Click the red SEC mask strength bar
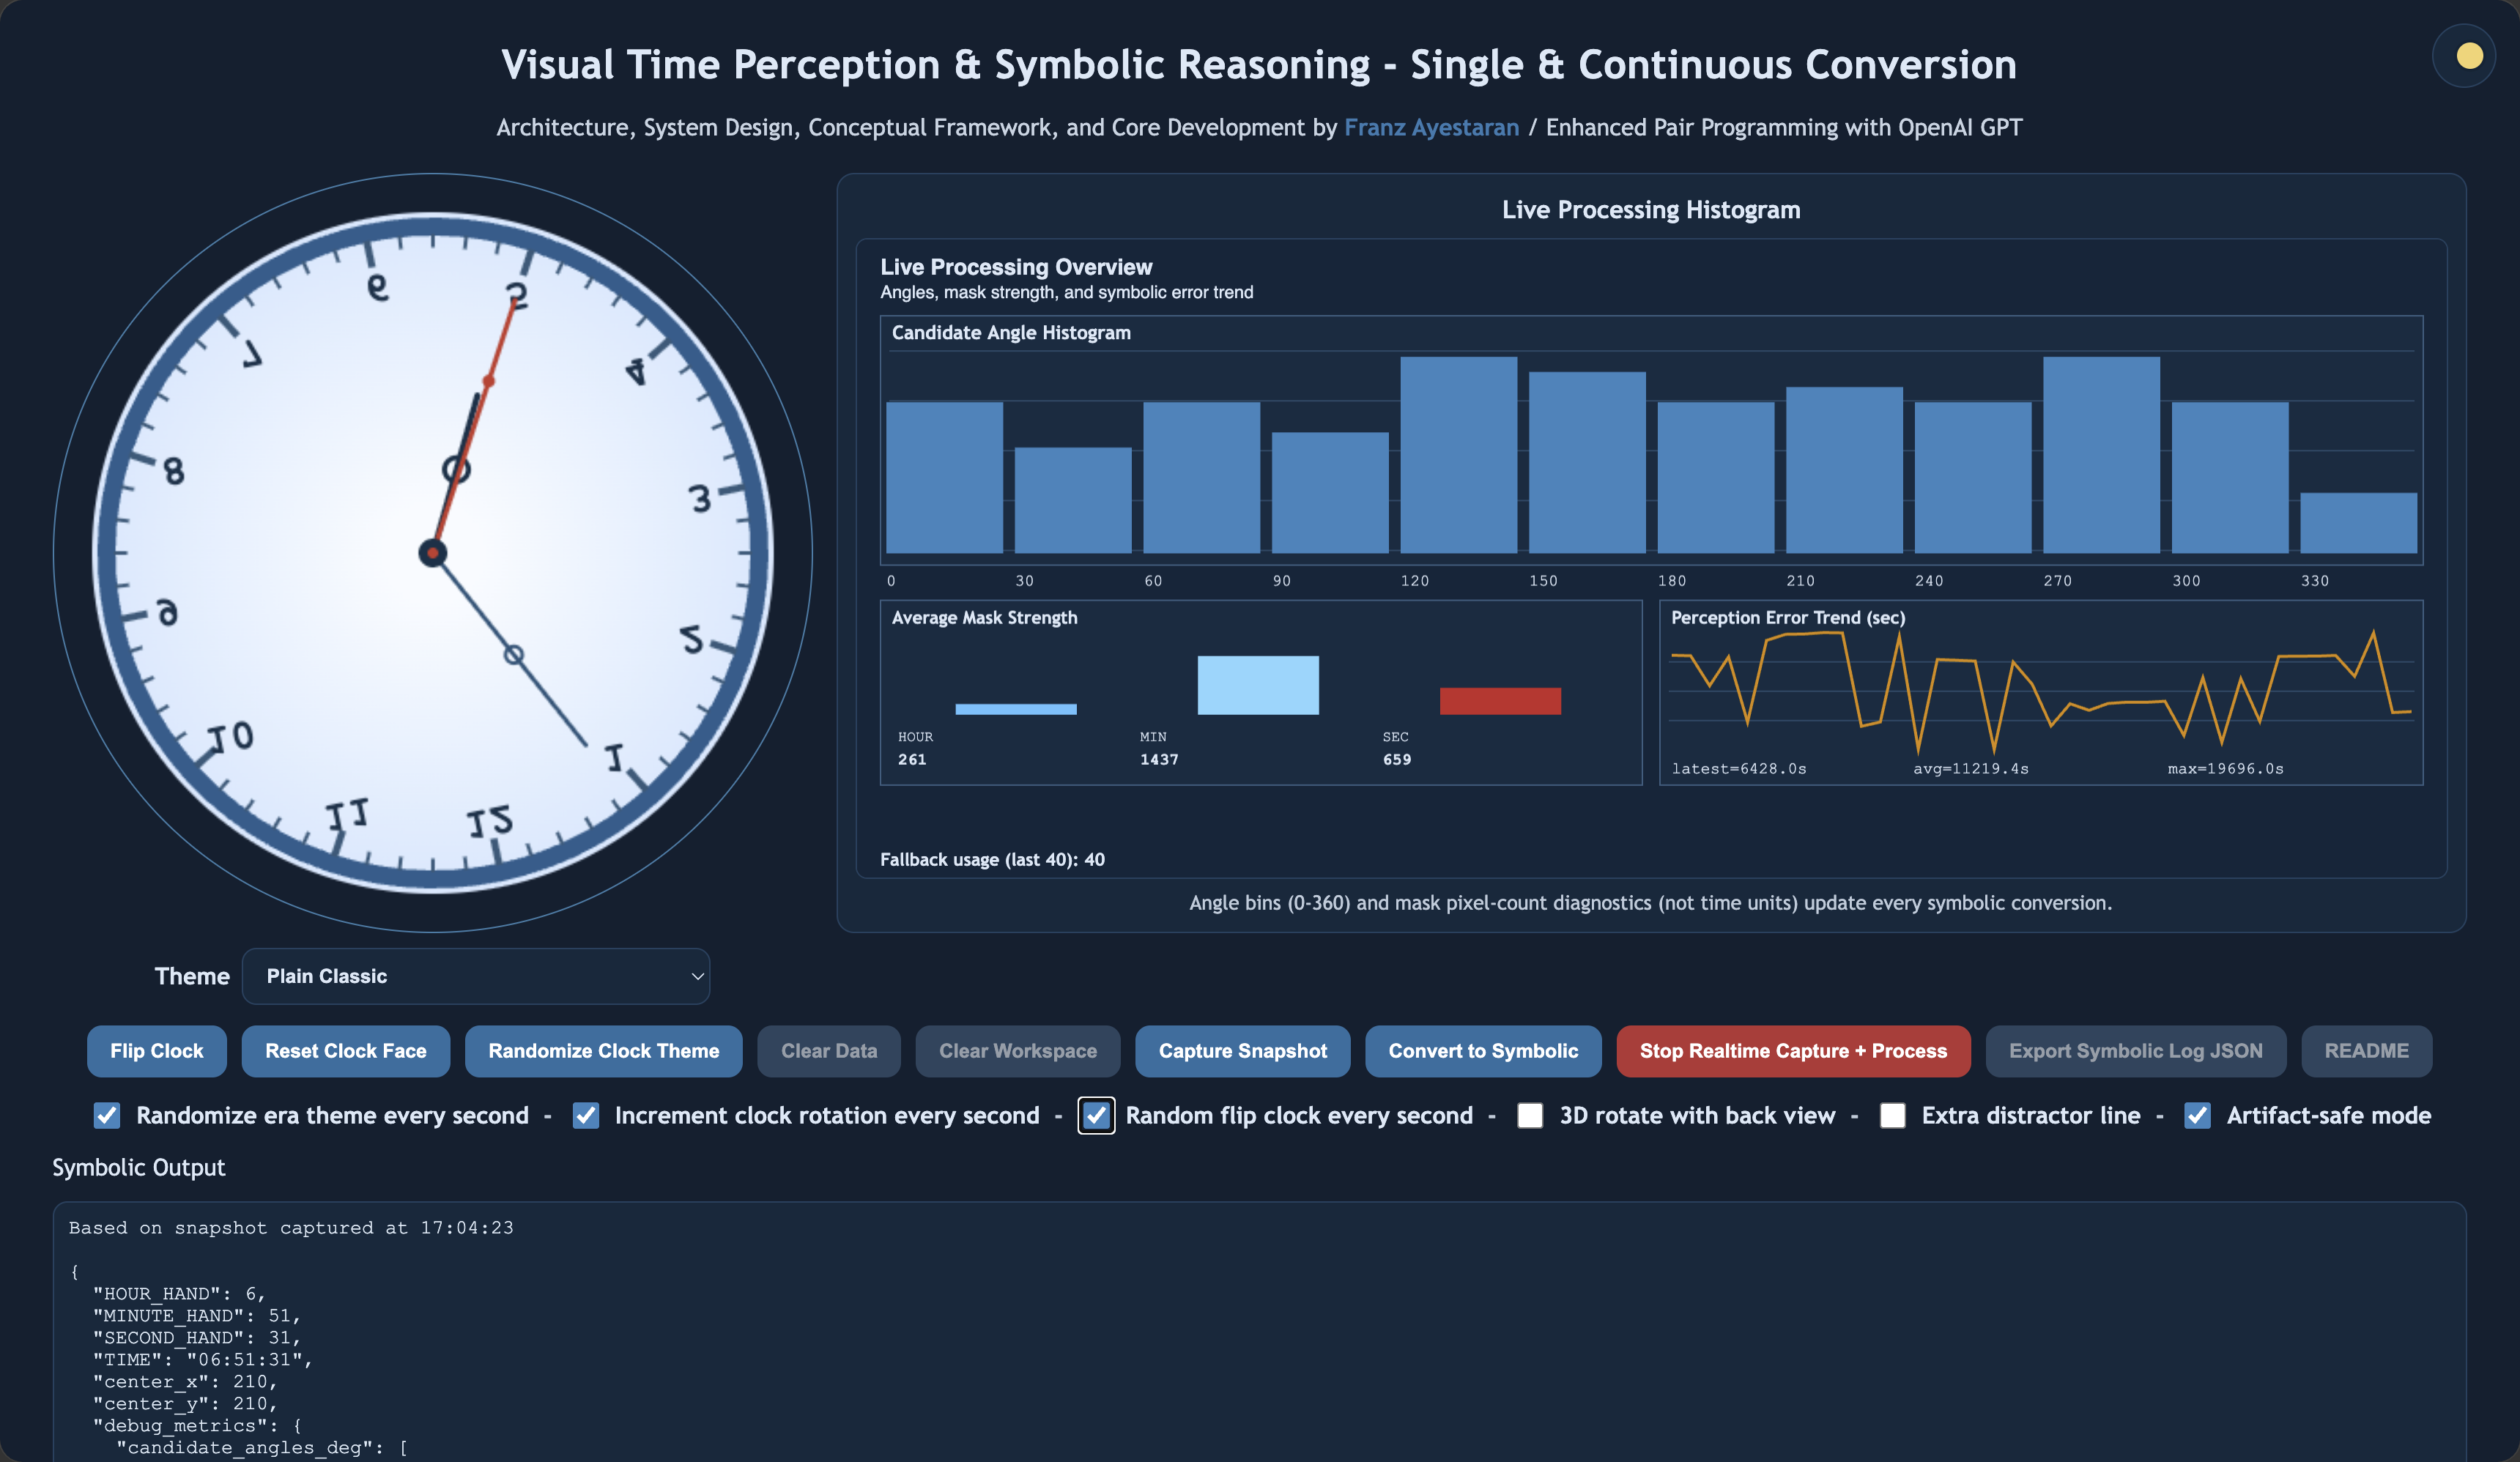2520x1462 pixels. pos(1500,701)
